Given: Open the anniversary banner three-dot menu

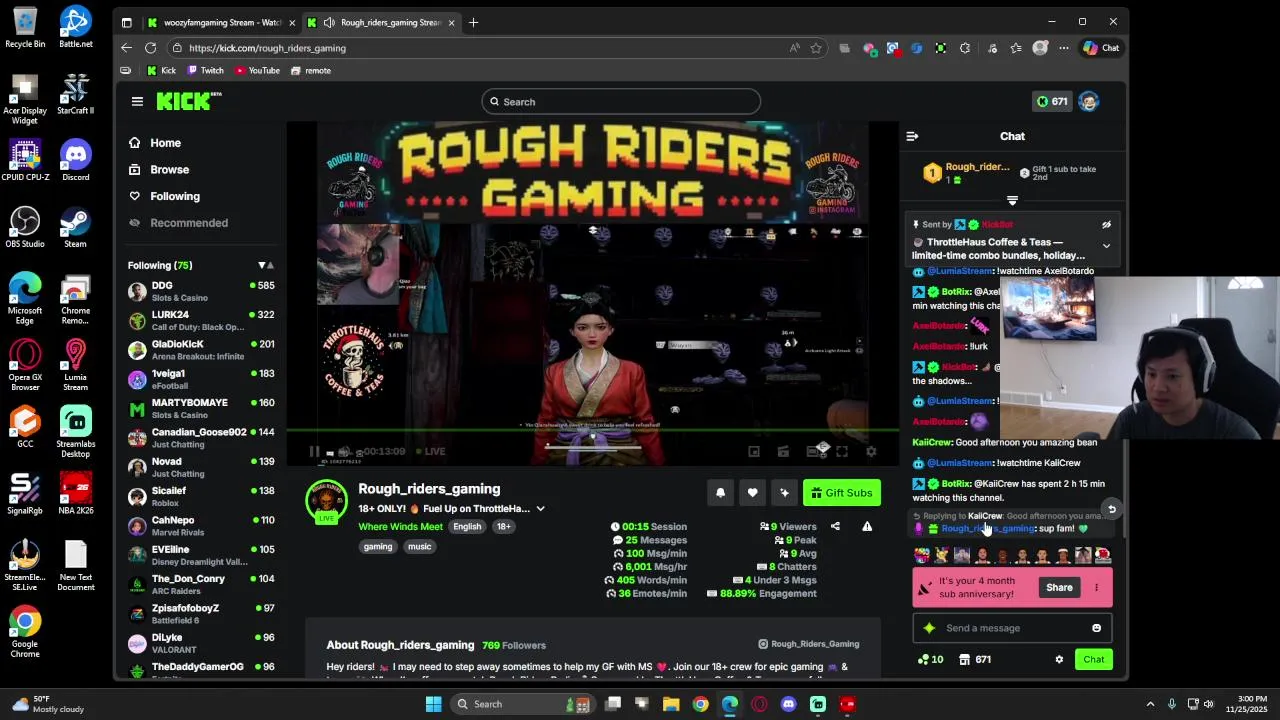Looking at the screenshot, I should pos(1097,588).
